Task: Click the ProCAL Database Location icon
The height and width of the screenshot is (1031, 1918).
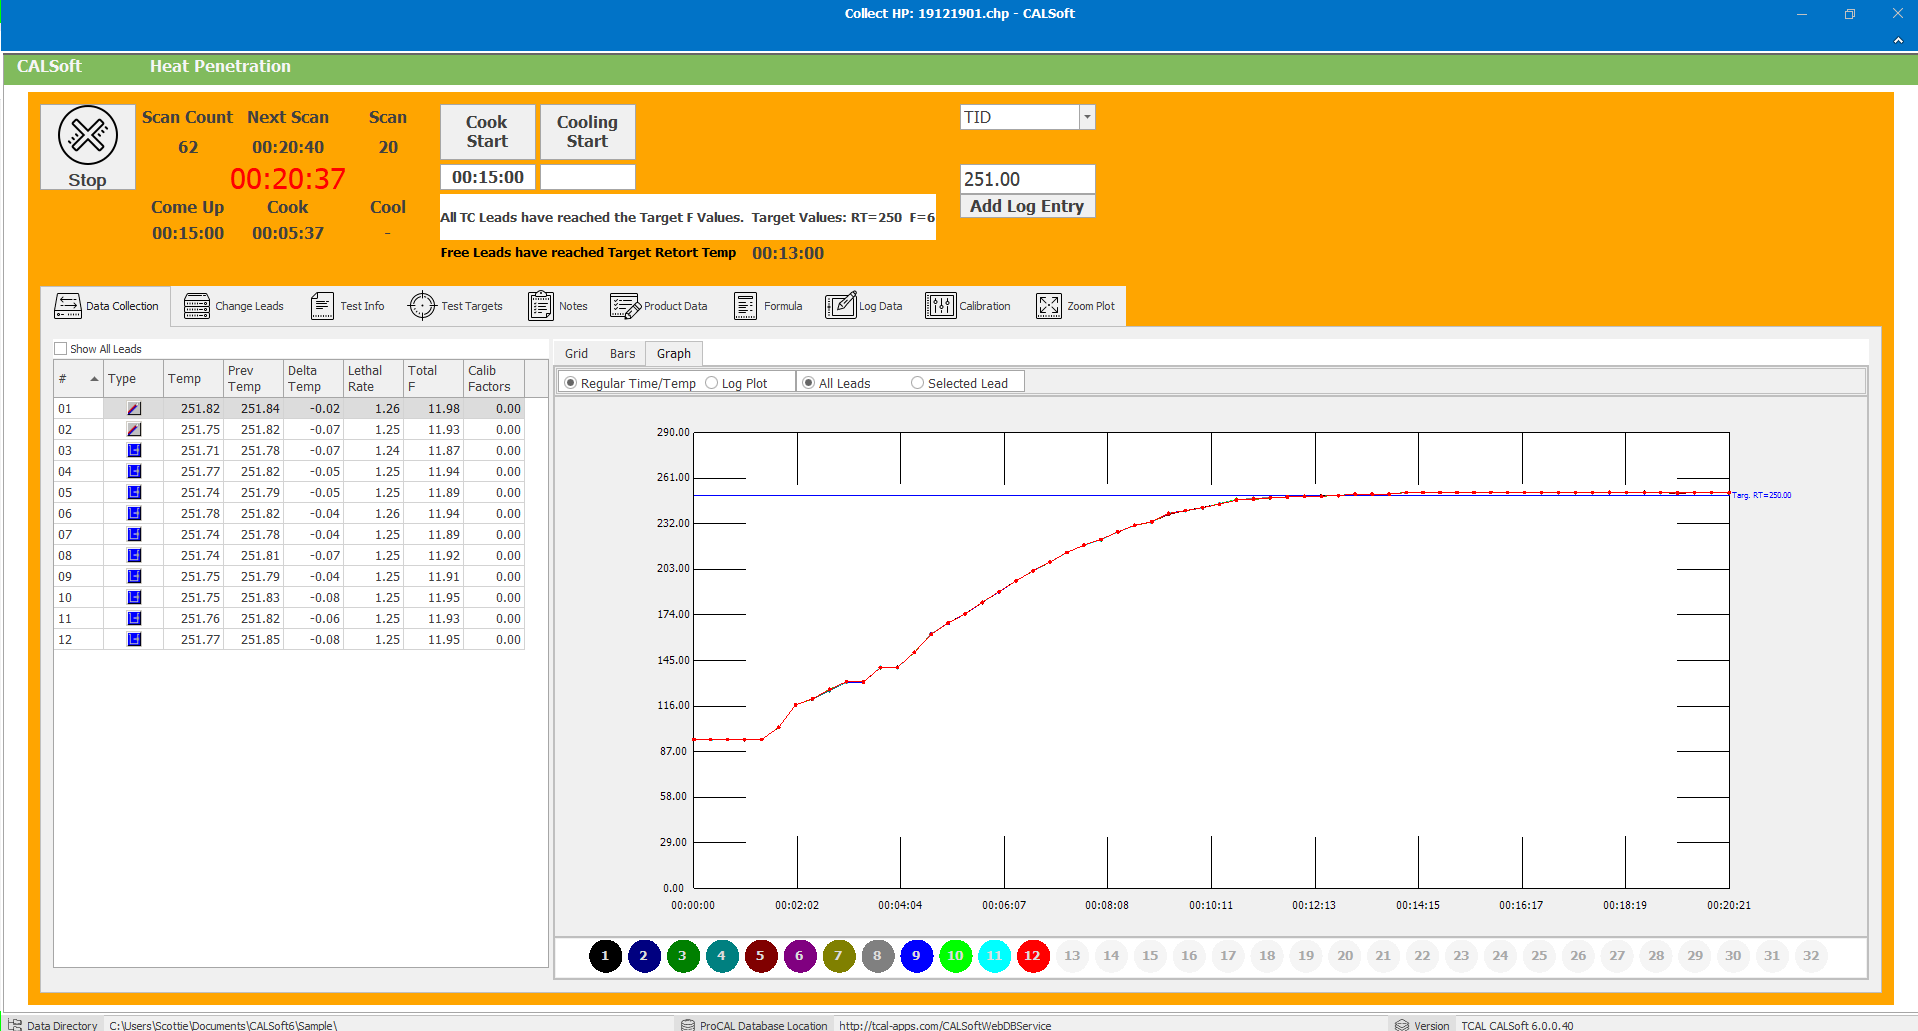Action: pos(688,1025)
